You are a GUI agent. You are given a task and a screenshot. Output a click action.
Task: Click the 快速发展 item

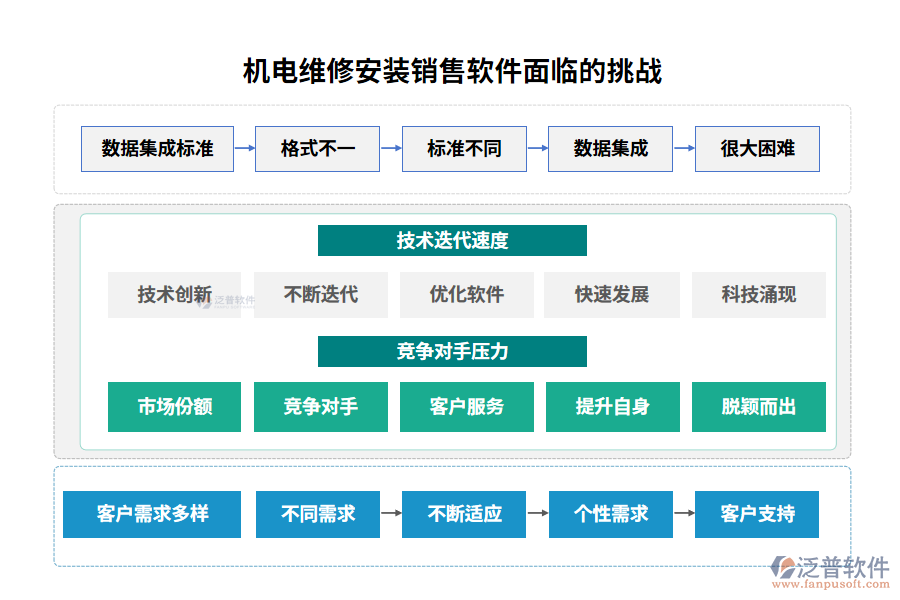pos(612,294)
